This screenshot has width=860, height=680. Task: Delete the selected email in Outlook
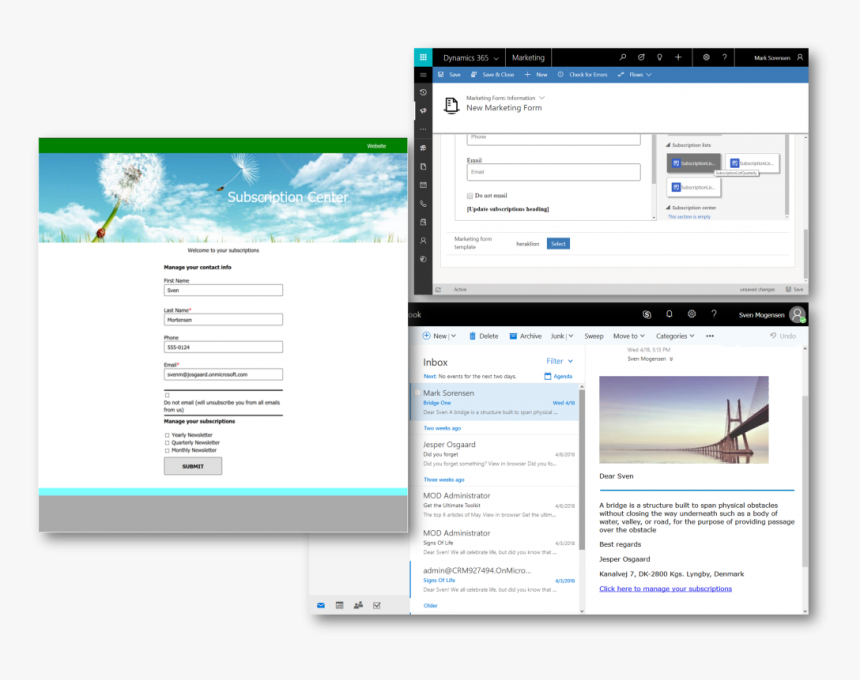point(483,336)
